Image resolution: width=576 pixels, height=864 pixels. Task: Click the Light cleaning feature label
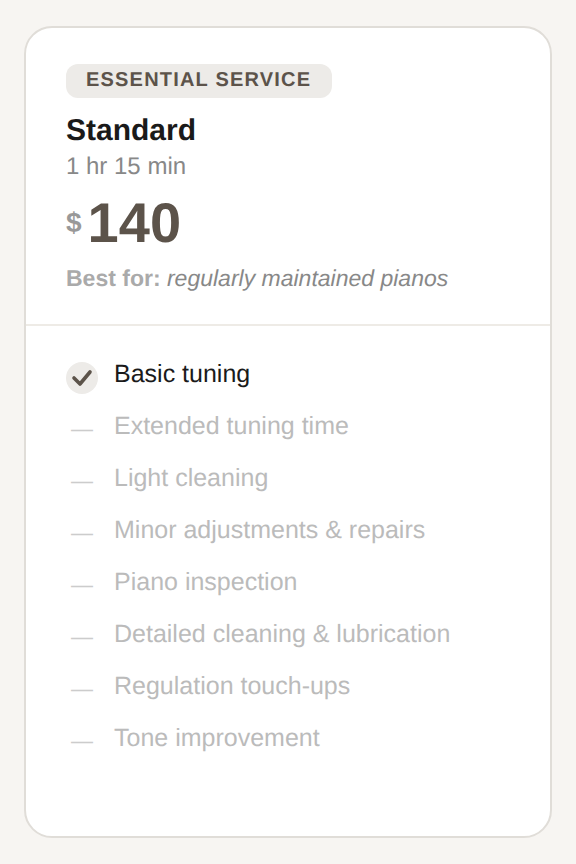(x=191, y=478)
